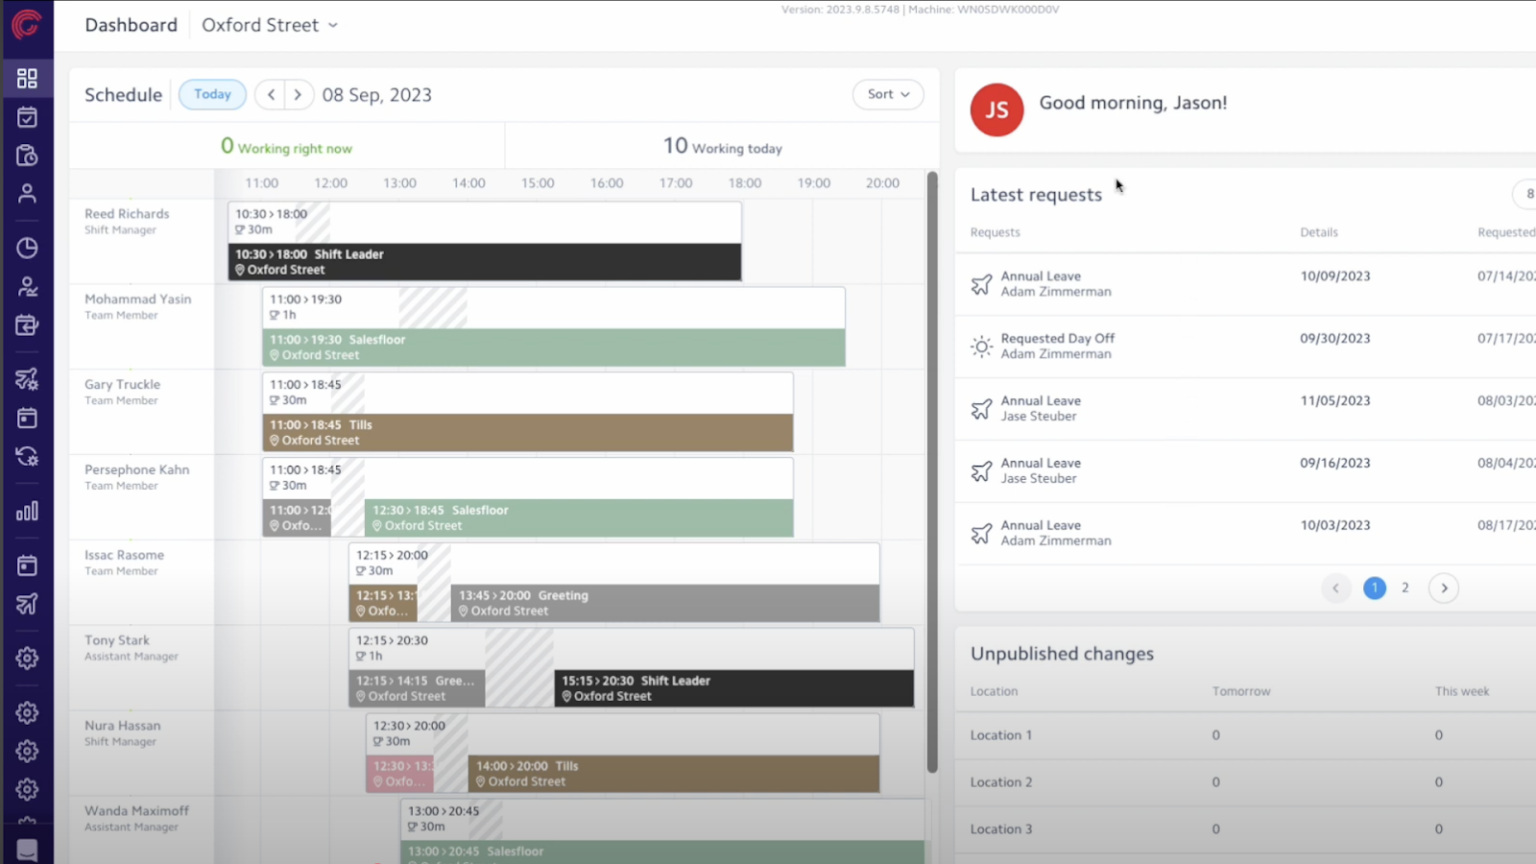Image resolution: width=1536 pixels, height=864 pixels.
Task: Expand the Oxford Street location dropdown
Action: (270, 25)
